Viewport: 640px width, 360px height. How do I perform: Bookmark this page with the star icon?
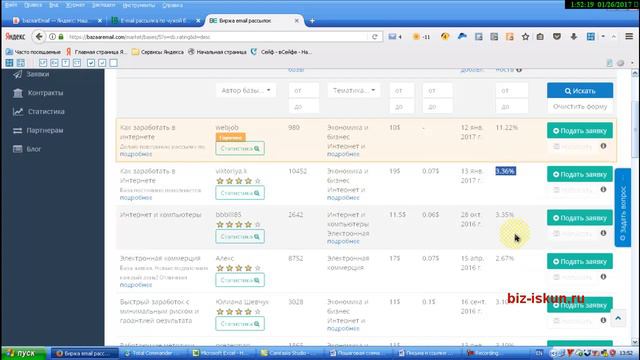click(x=525, y=37)
